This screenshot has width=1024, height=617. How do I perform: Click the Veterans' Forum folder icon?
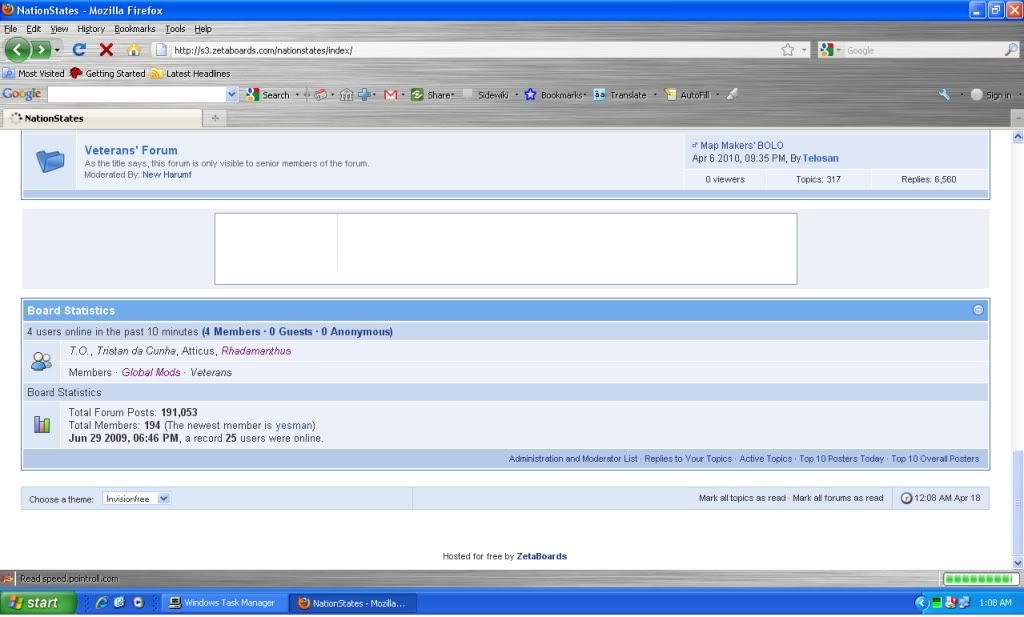pos(50,159)
